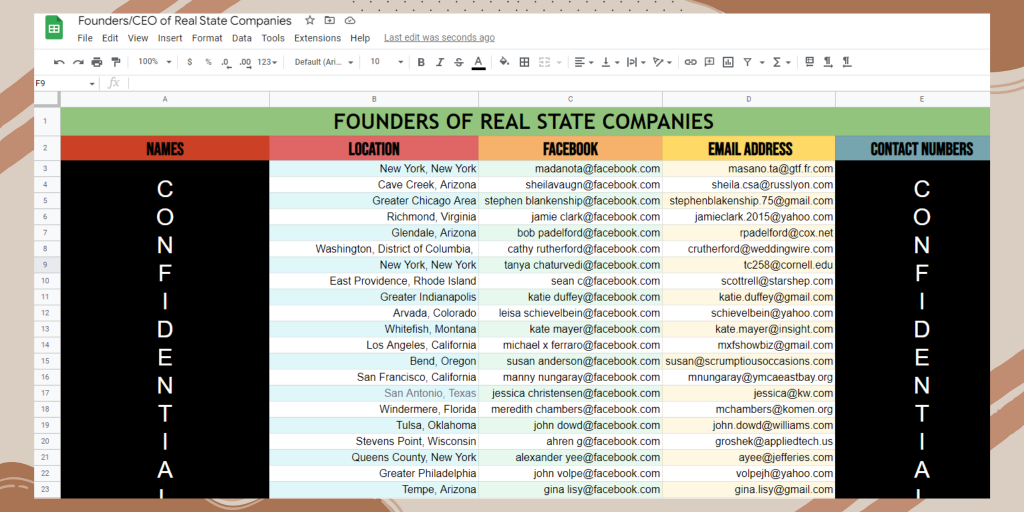Select row 17 header
Screen dimensions: 1024x512
pos(47,393)
